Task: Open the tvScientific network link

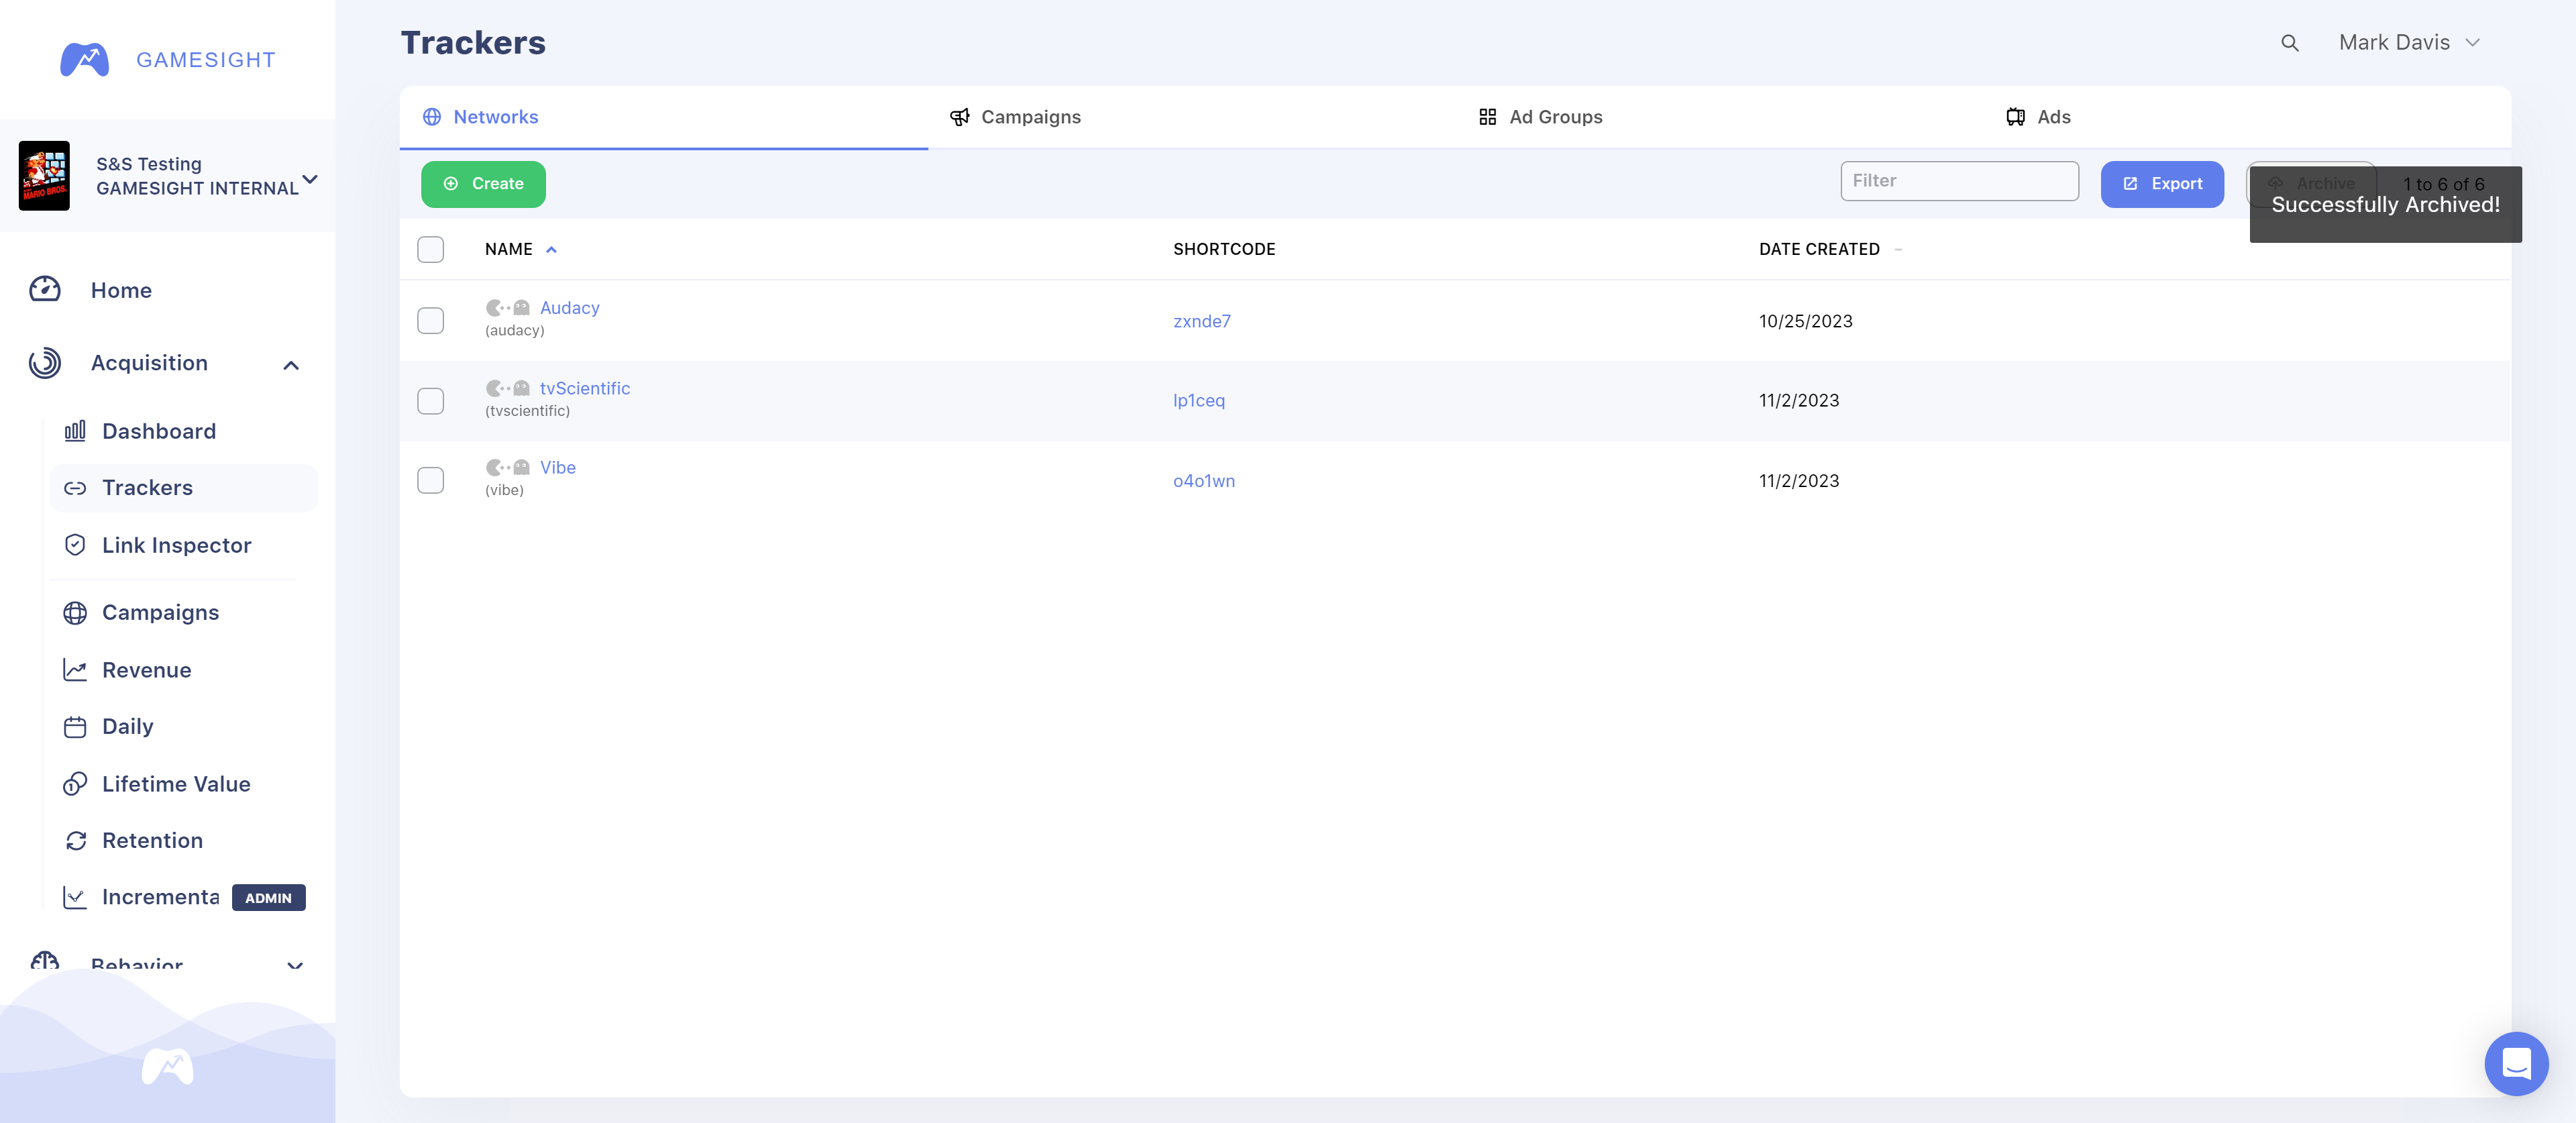Action: (585, 388)
